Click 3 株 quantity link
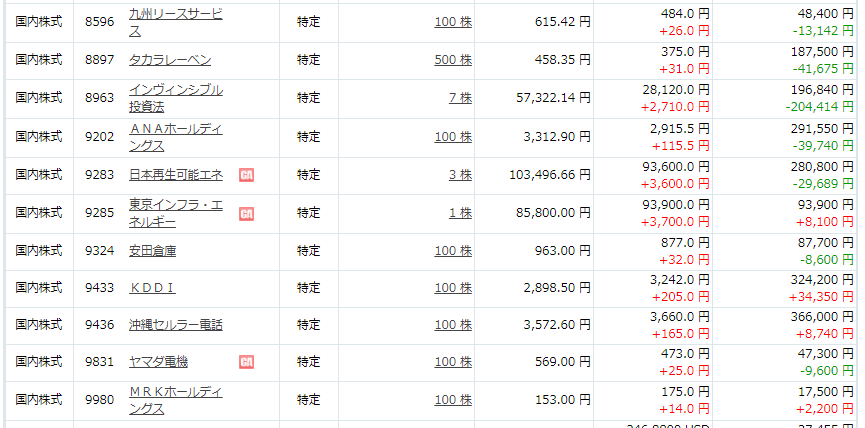 click(x=460, y=175)
